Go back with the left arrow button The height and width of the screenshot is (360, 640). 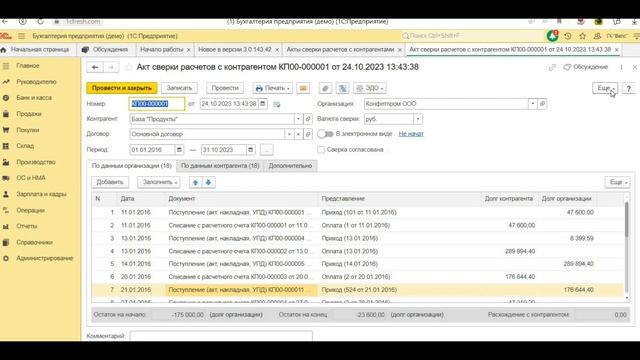[x=95, y=67]
